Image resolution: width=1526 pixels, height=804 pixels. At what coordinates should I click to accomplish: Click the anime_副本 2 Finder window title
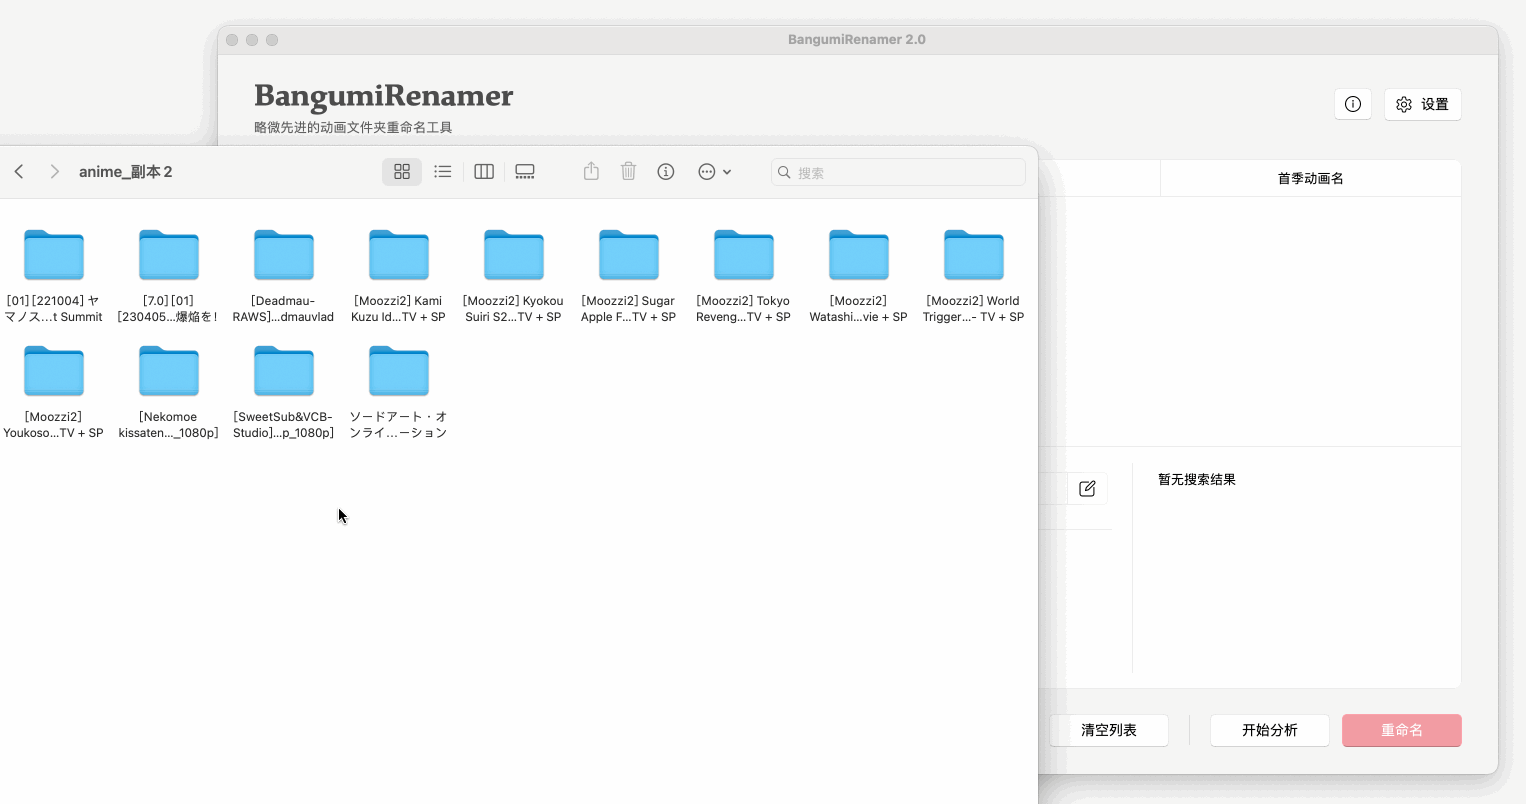click(x=126, y=172)
